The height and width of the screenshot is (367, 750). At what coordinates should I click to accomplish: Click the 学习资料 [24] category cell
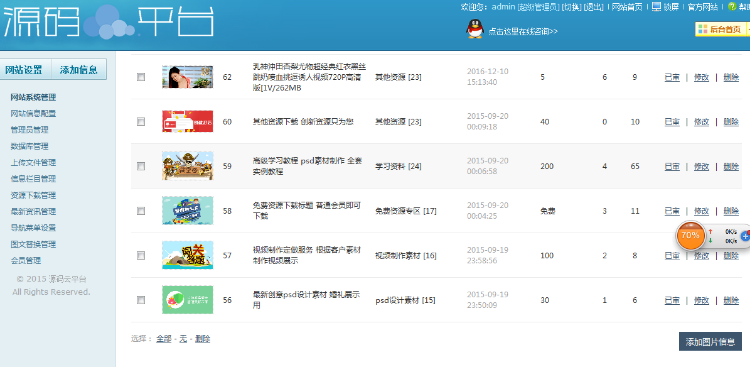[398, 166]
